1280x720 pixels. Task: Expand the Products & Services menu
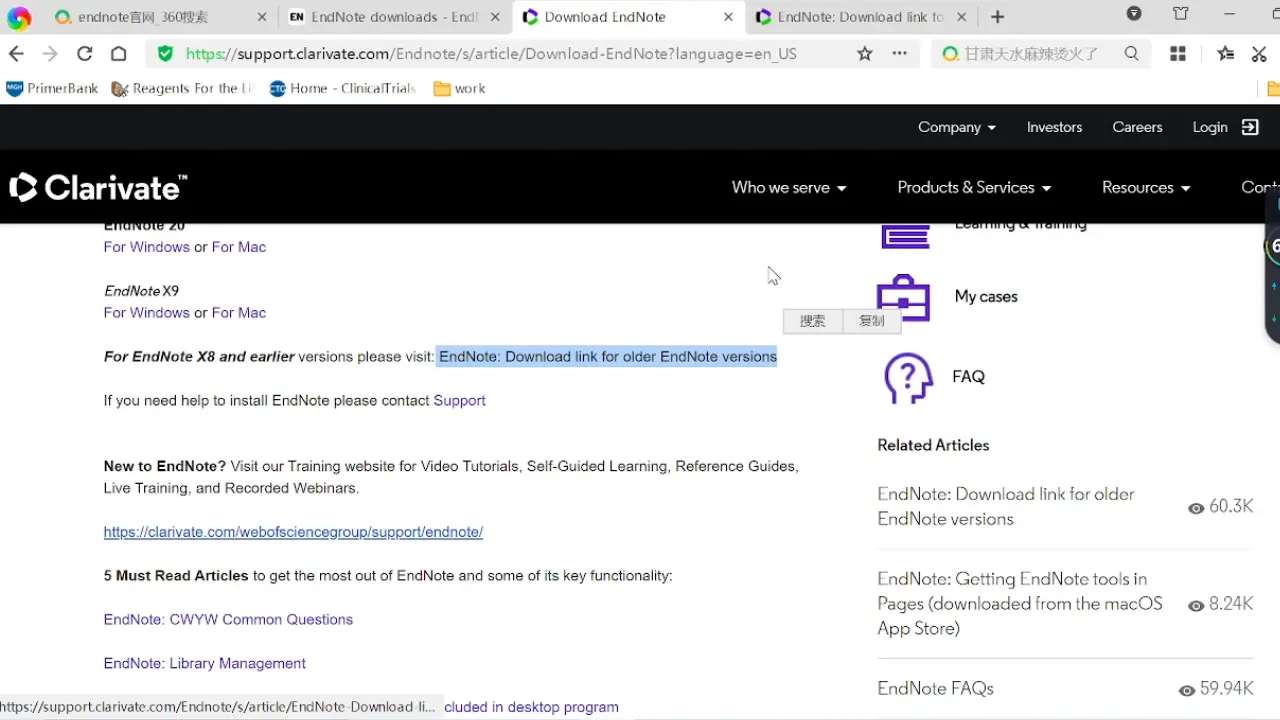click(x=975, y=187)
